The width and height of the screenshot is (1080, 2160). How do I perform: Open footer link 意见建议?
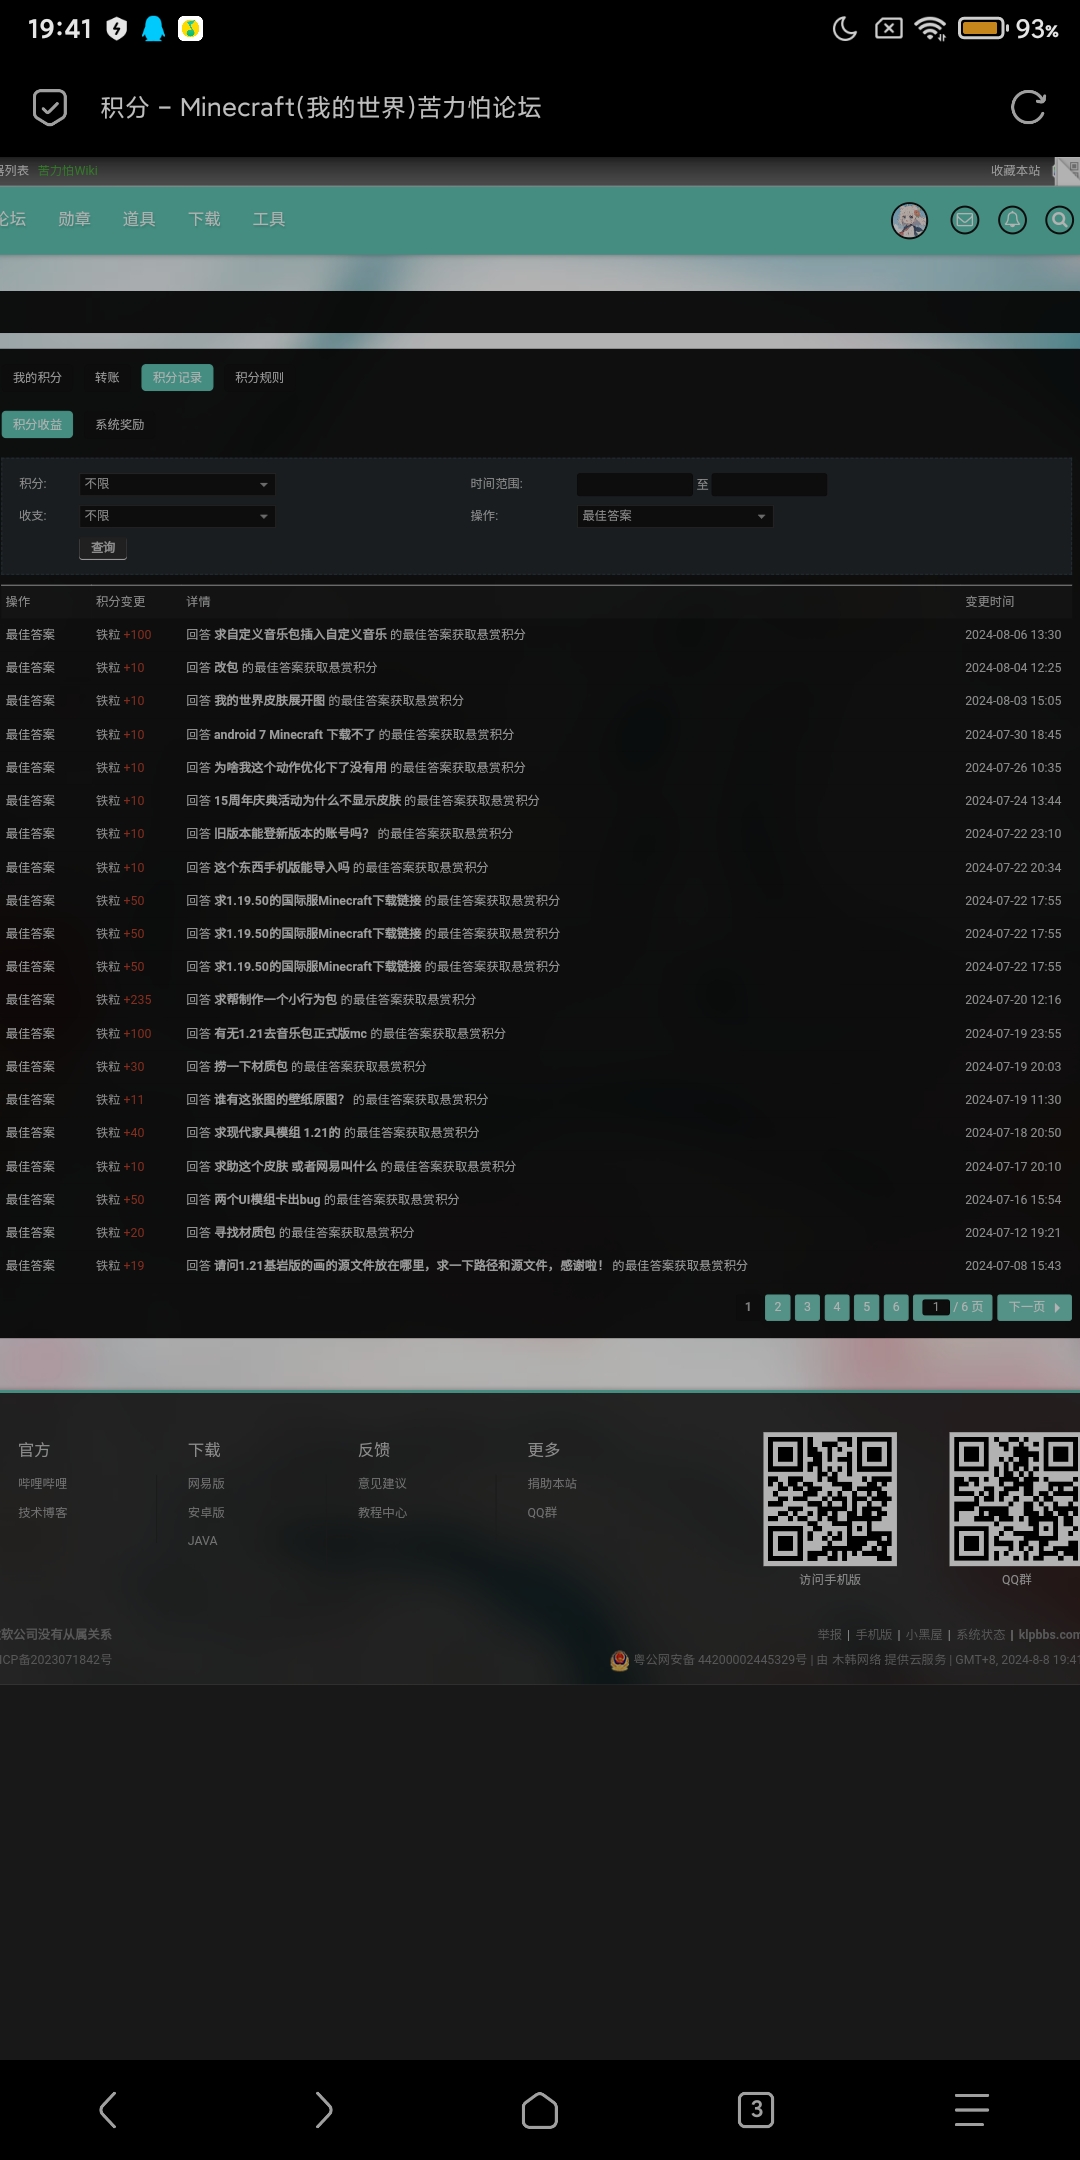tap(382, 1483)
